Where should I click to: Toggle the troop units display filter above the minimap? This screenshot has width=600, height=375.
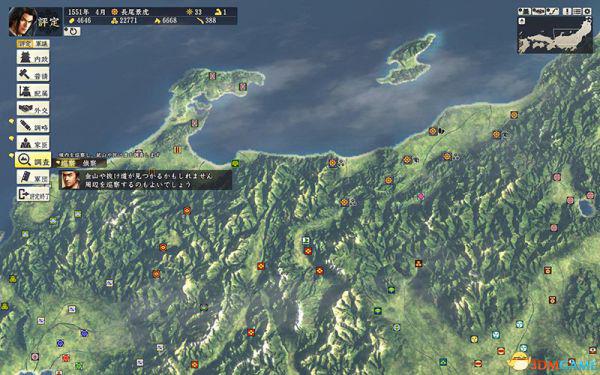[538, 11]
